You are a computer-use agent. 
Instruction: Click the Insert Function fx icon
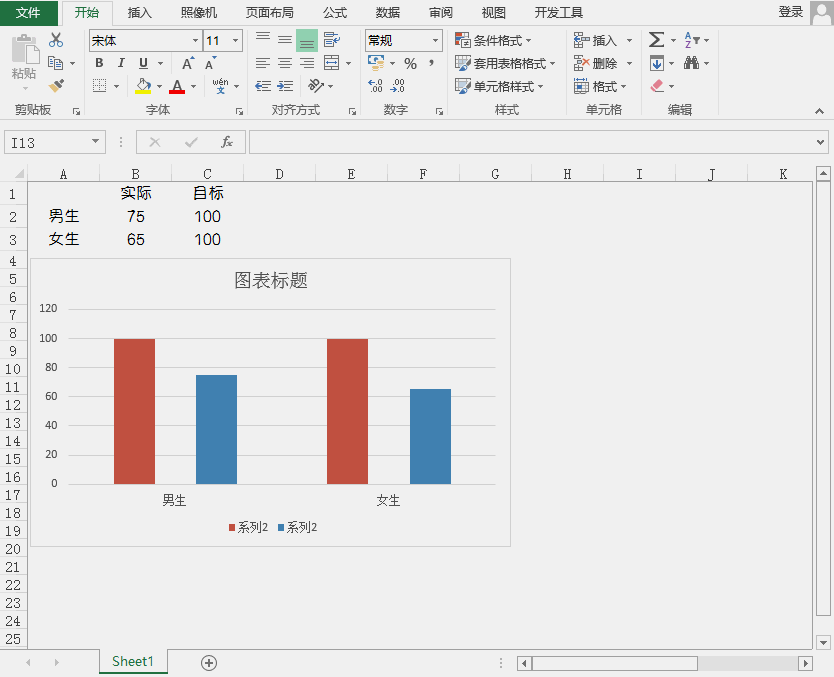227,142
